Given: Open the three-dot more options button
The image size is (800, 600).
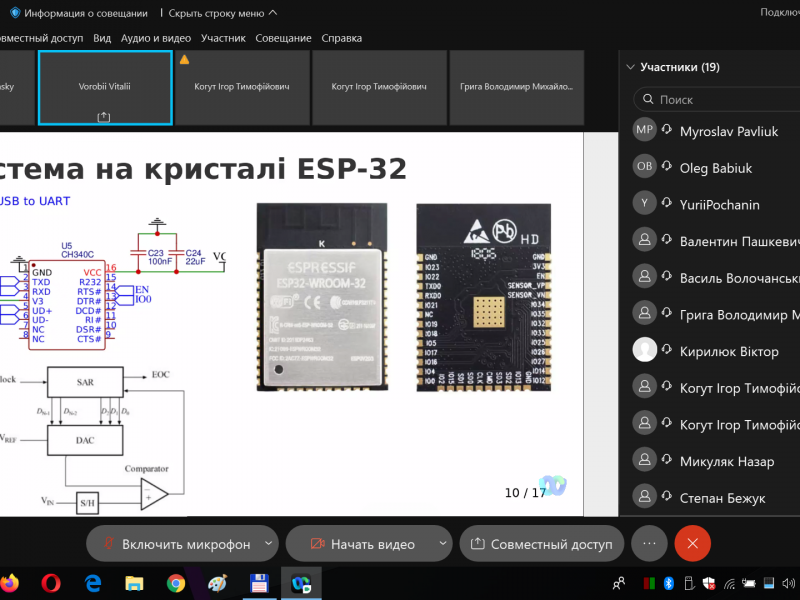Looking at the screenshot, I should click(x=649, y=543).
